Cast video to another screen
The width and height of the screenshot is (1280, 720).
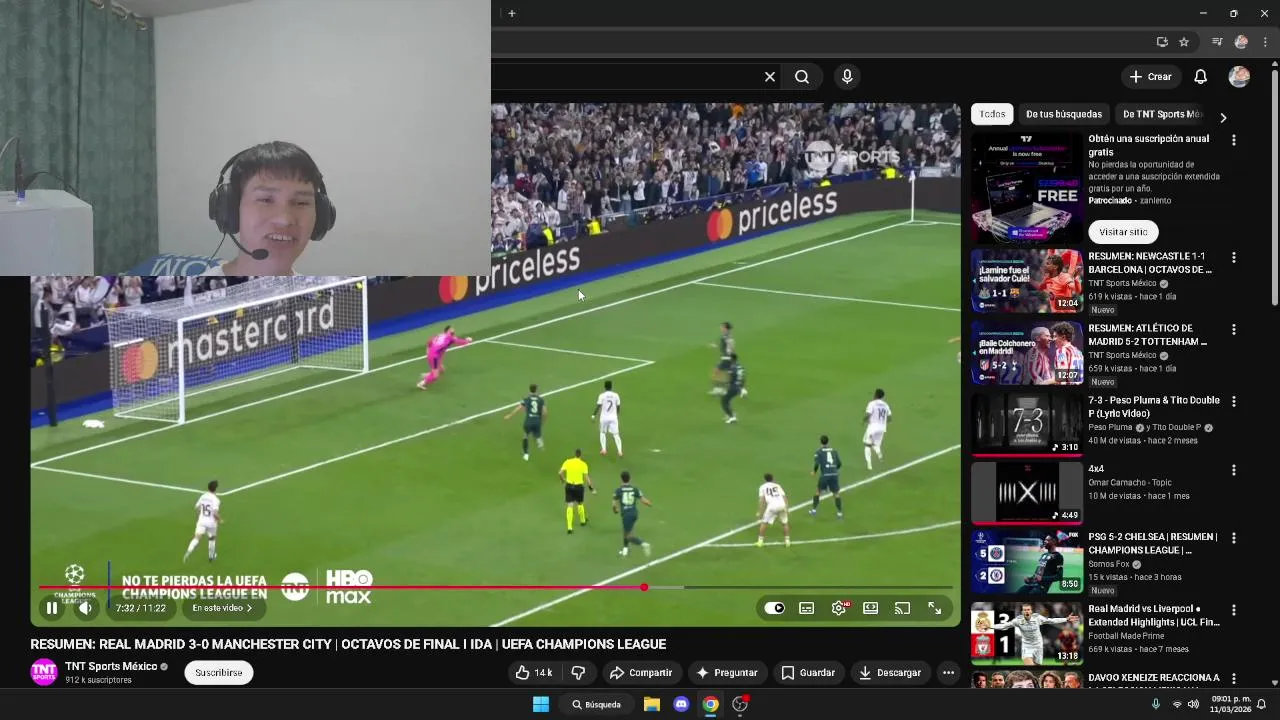pos(902,608)
